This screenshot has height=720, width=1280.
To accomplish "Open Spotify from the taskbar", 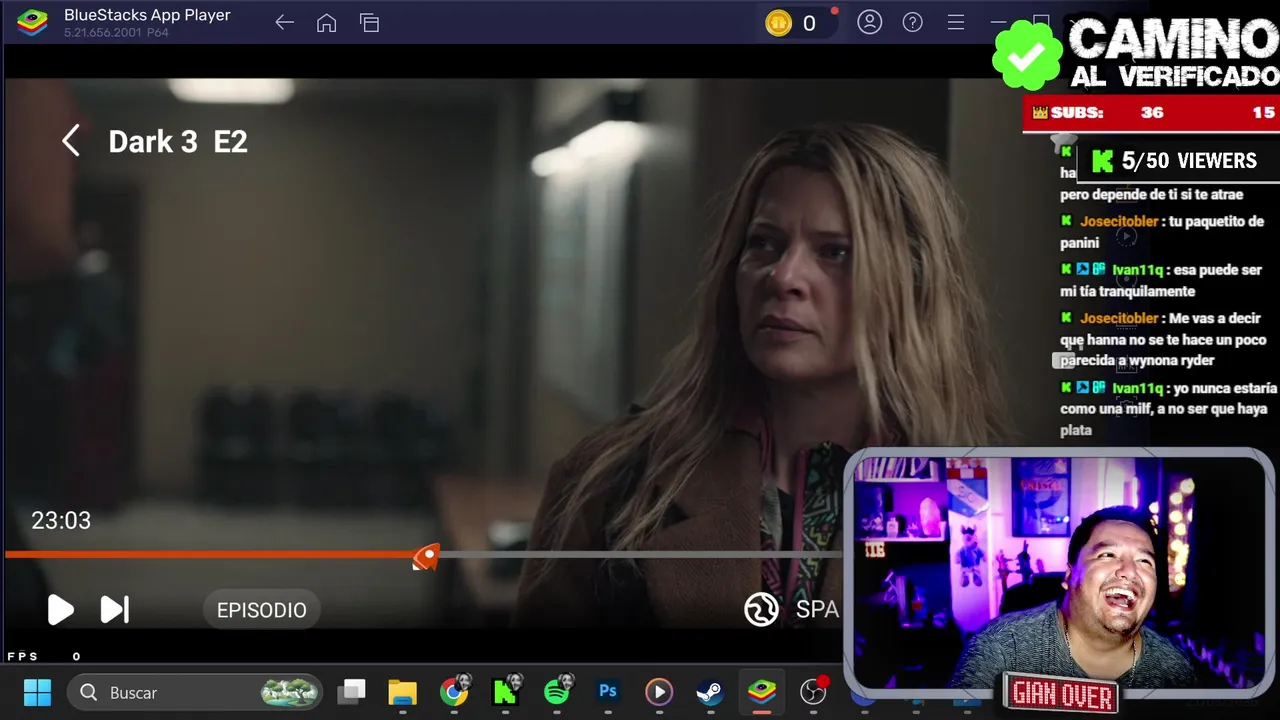I will [x=558, y=692].
